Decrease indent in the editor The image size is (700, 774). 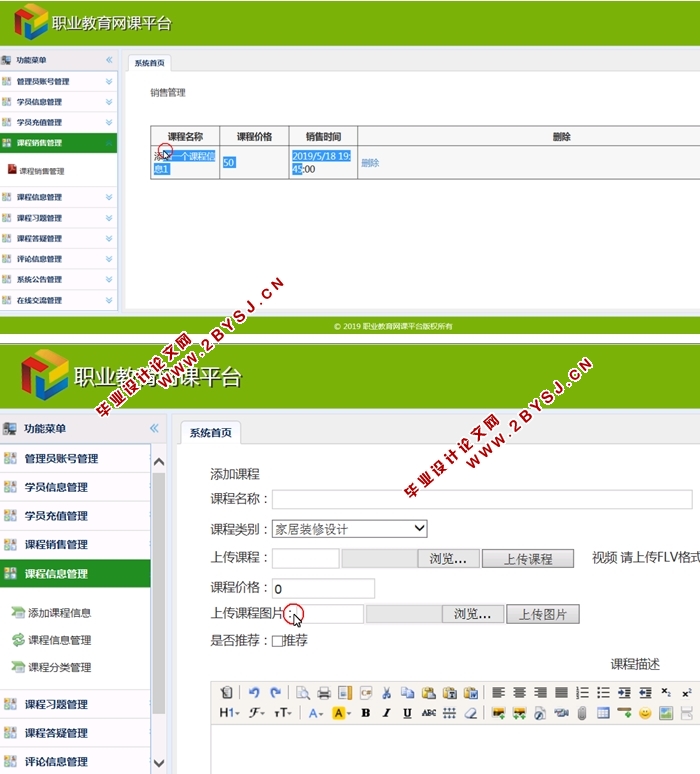(645, 693)
